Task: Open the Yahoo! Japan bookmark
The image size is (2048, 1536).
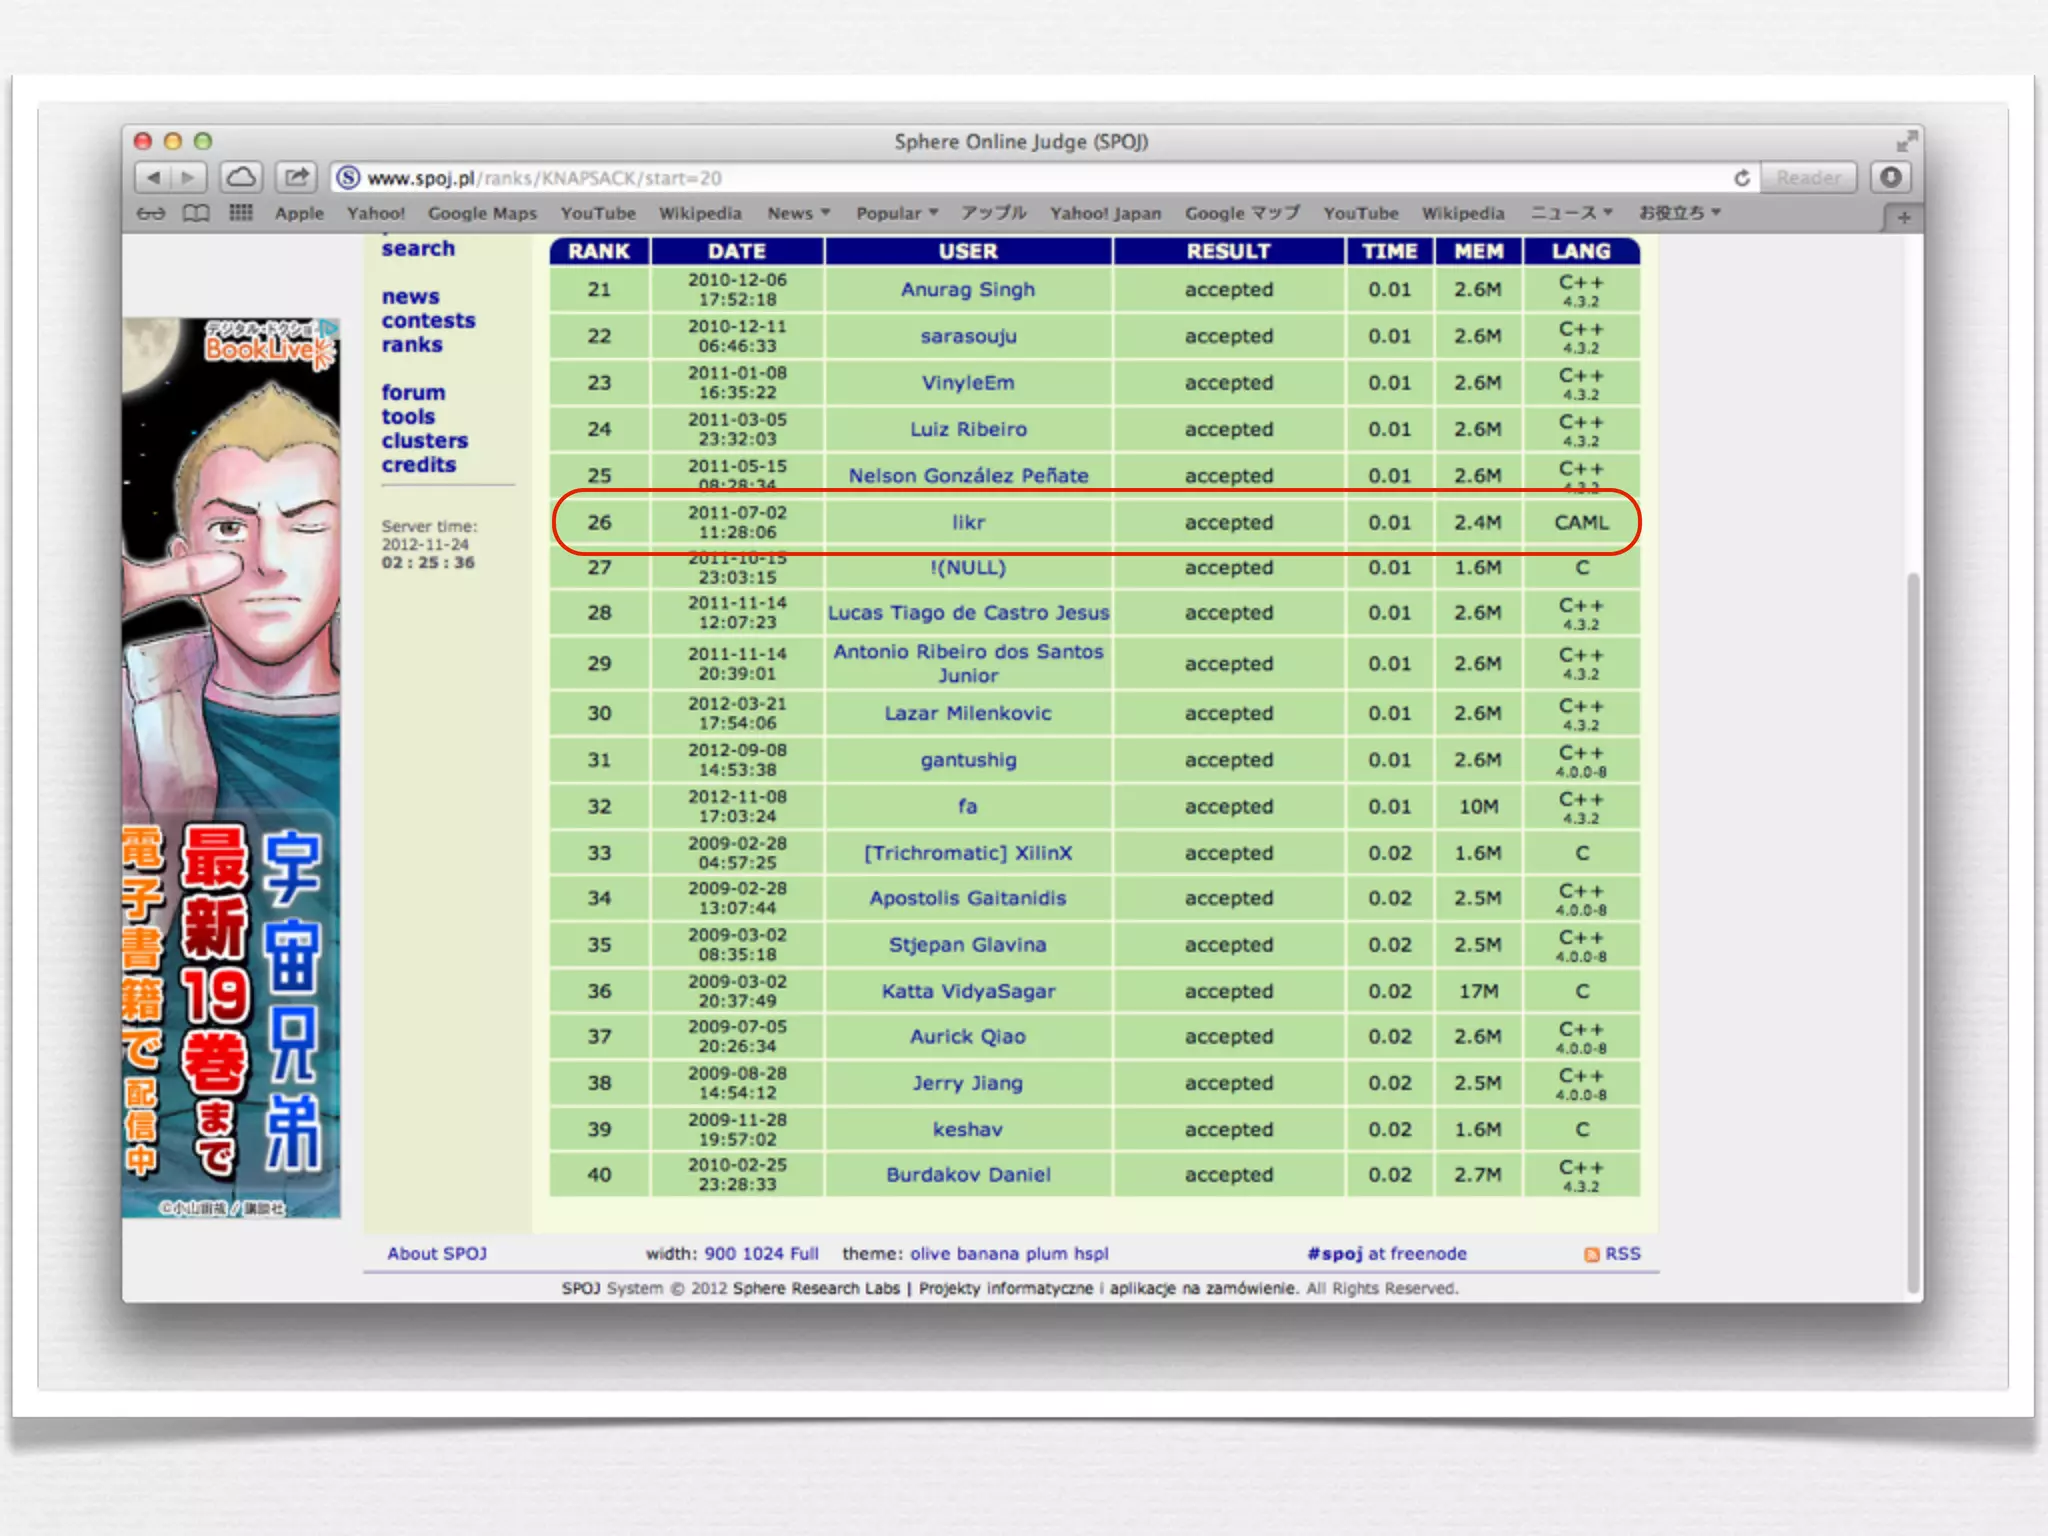Action: pos(1105,213)
